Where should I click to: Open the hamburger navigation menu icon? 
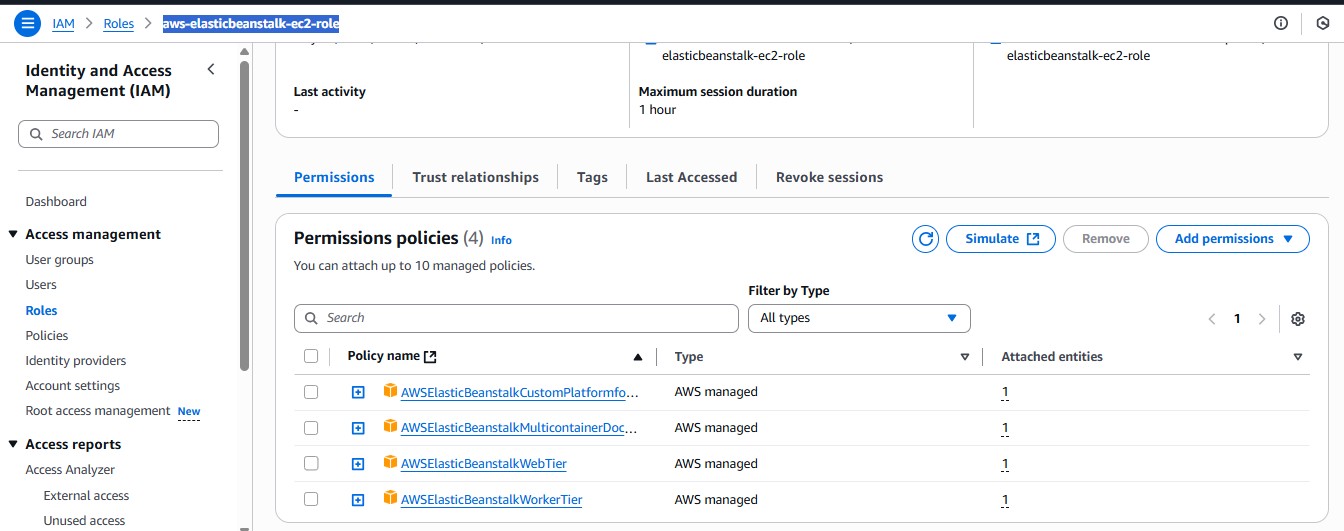pos(28,23)
